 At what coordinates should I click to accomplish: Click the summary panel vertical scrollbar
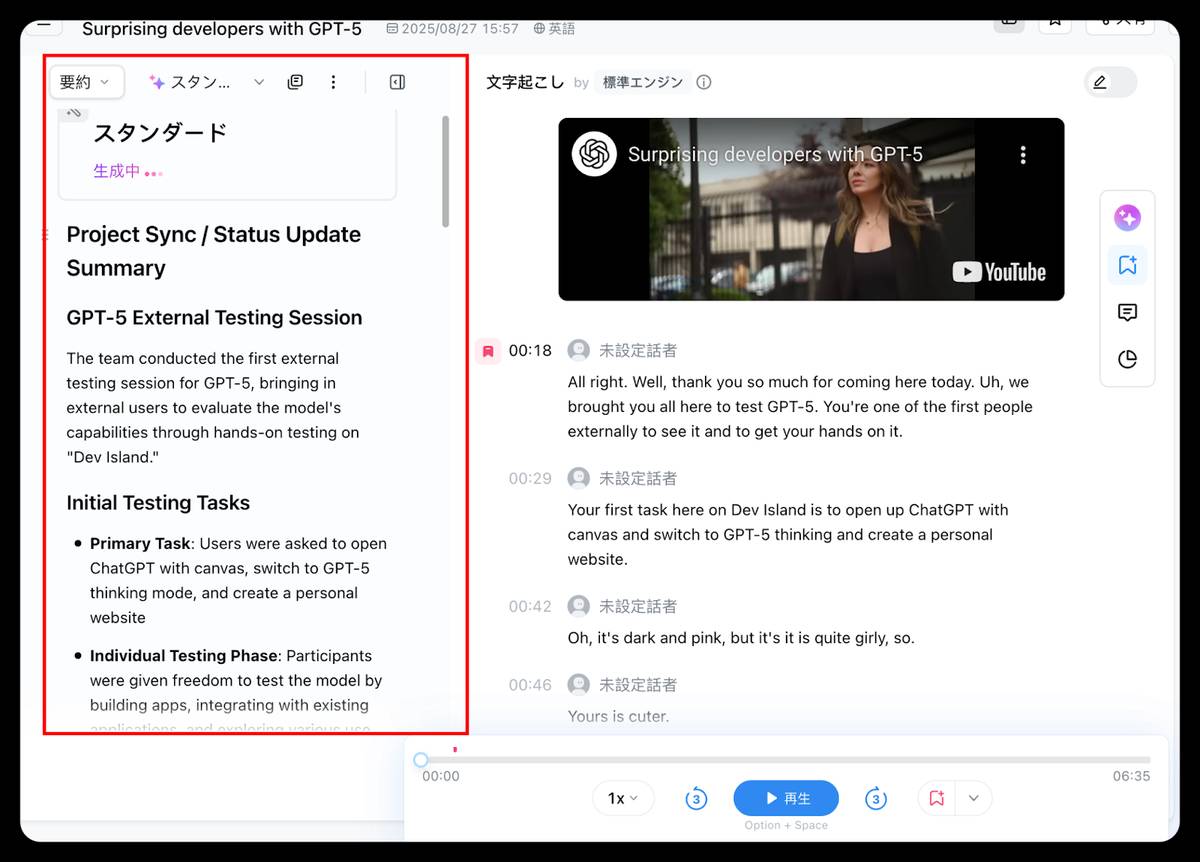click(x=445, y=171)
